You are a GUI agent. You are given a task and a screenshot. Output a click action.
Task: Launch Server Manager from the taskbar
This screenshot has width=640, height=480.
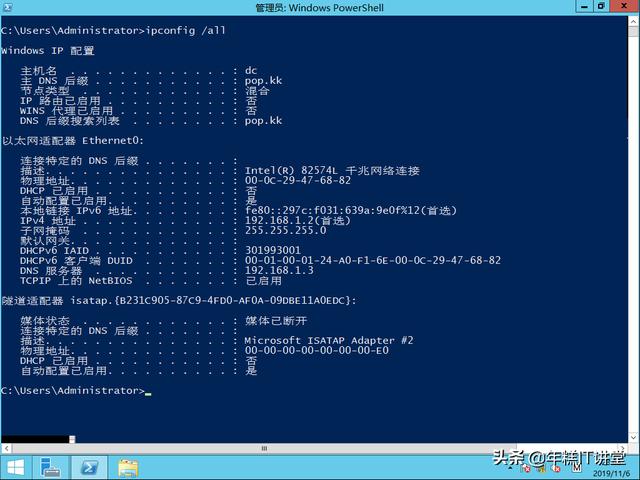point(51,468)
